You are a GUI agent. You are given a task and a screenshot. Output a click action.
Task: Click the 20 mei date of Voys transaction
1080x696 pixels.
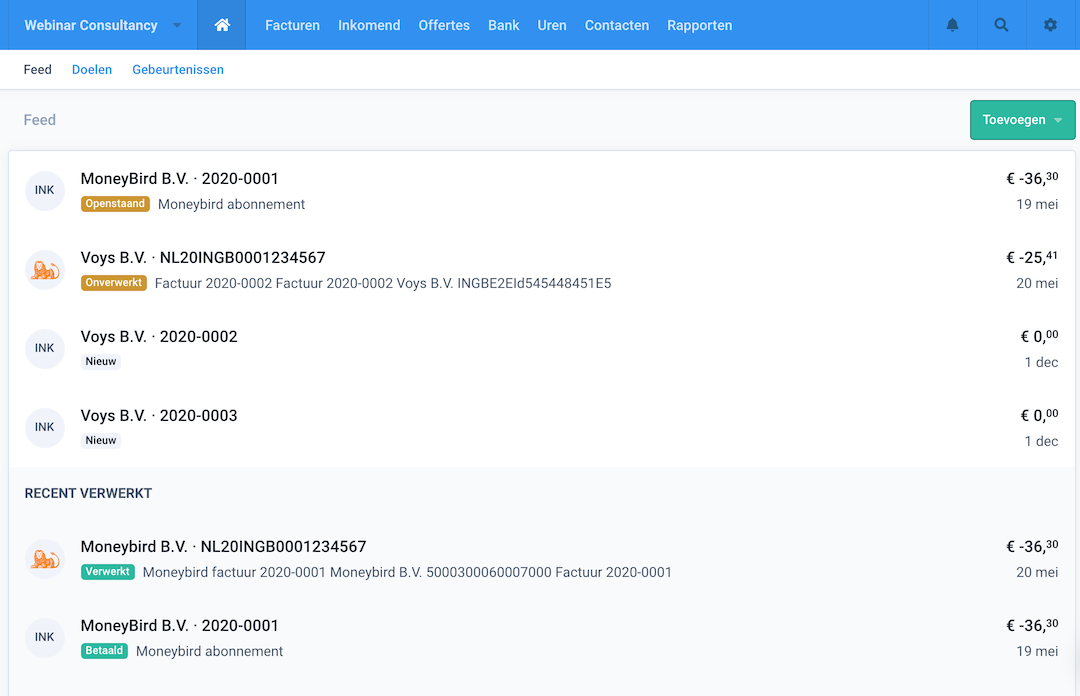(x=1037, y=283)
